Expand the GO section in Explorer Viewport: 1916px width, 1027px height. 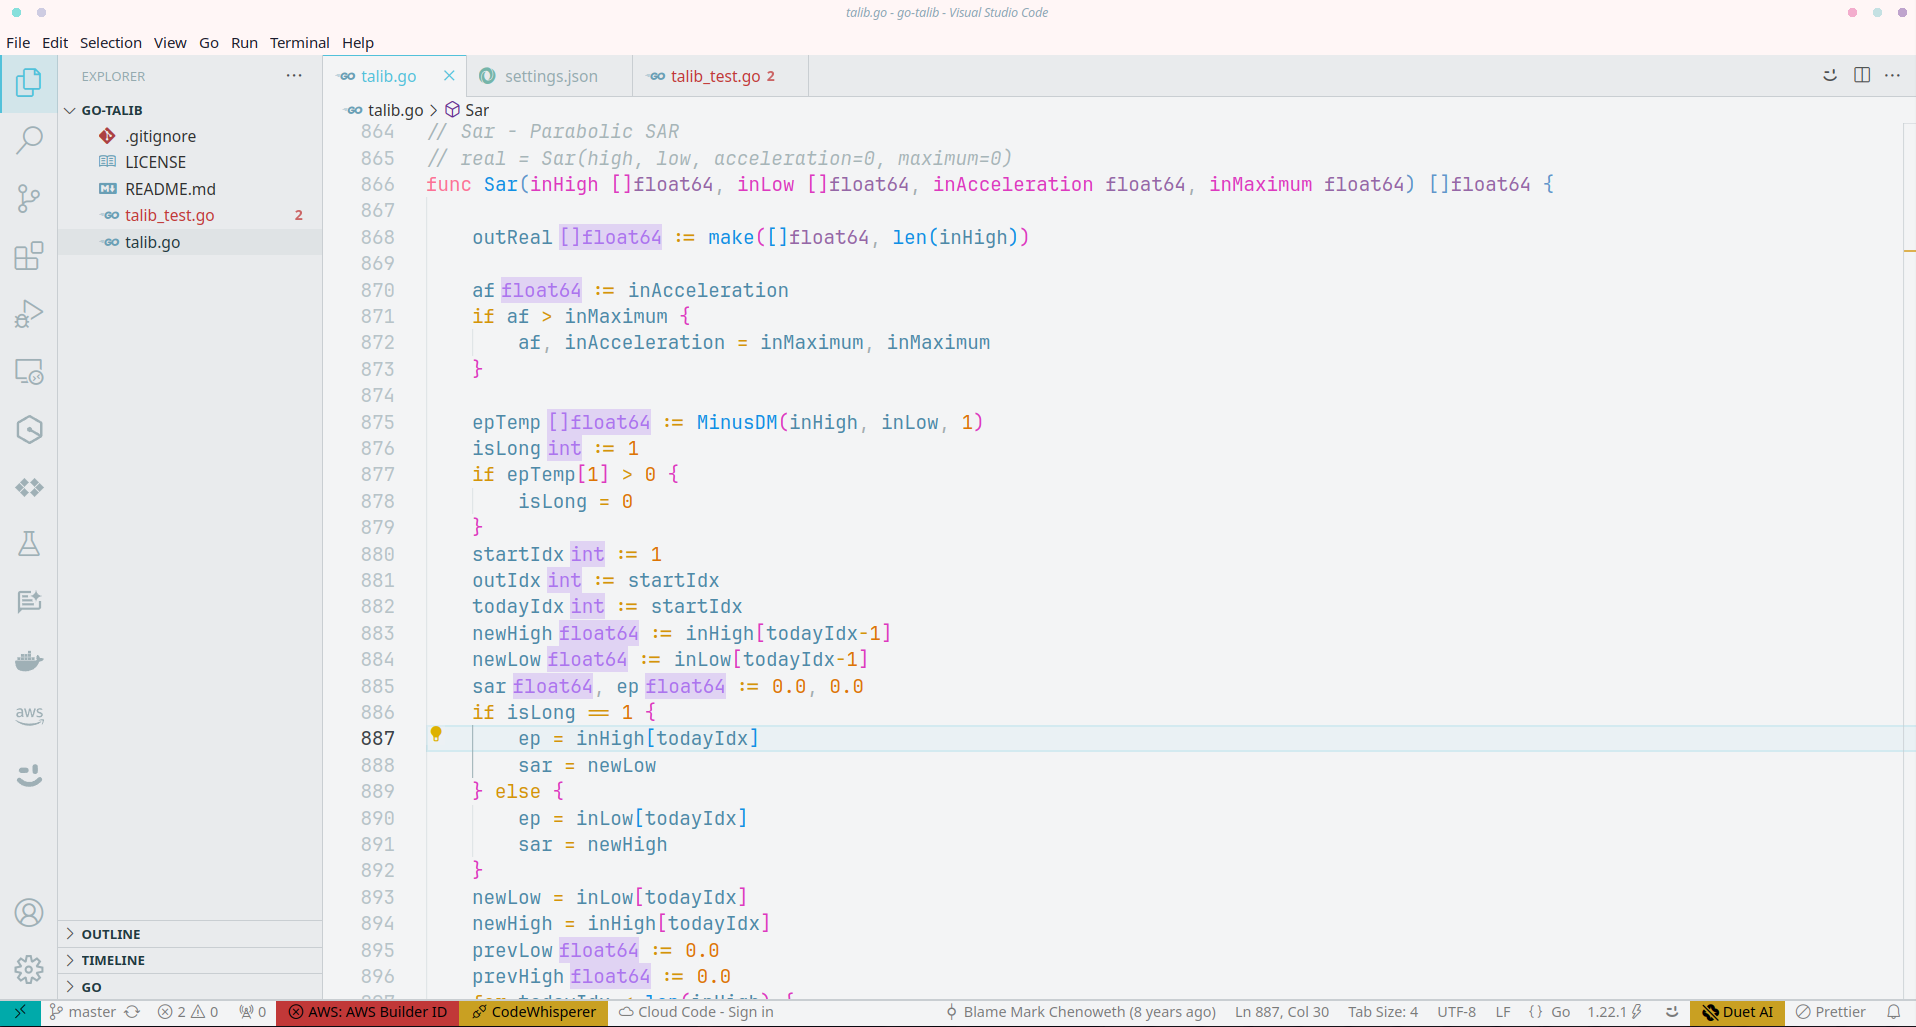(190, 987)
